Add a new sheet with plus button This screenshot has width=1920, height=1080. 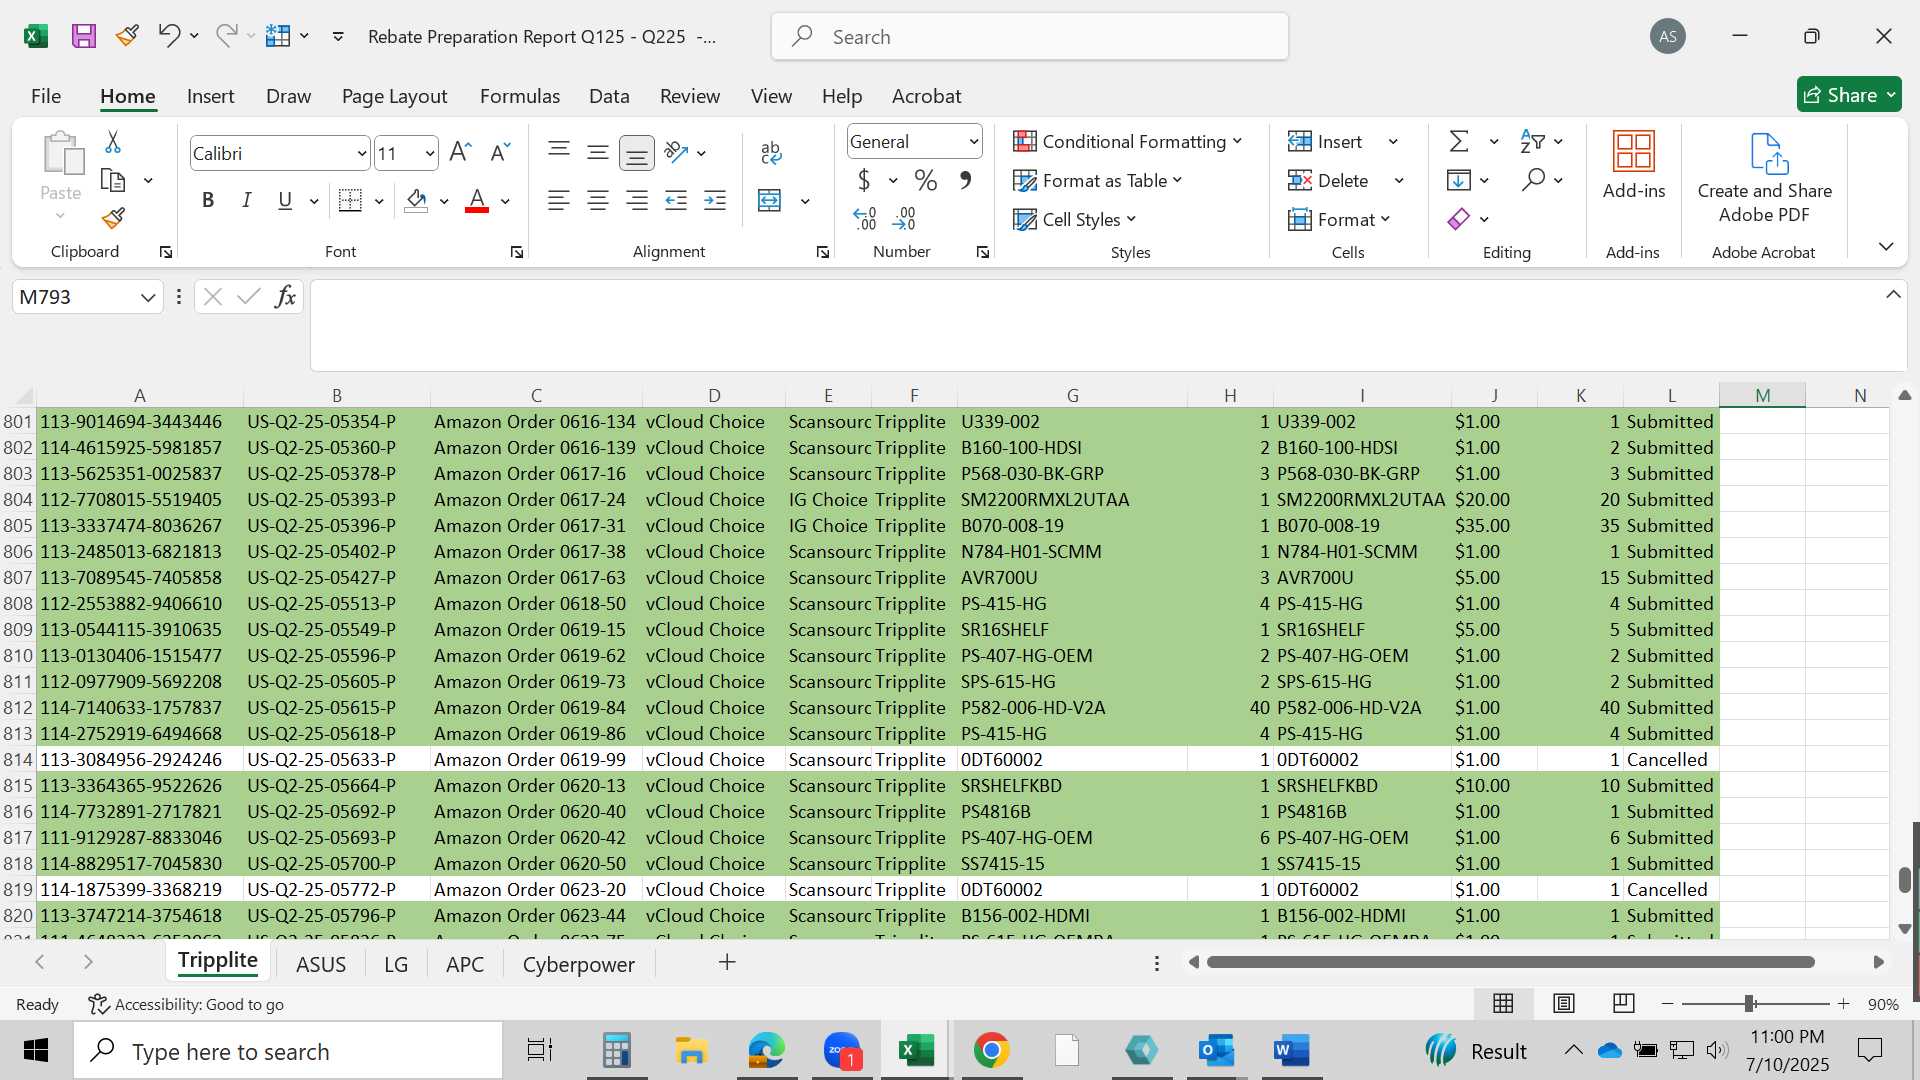pyautogui.click(x=727, y=962)
